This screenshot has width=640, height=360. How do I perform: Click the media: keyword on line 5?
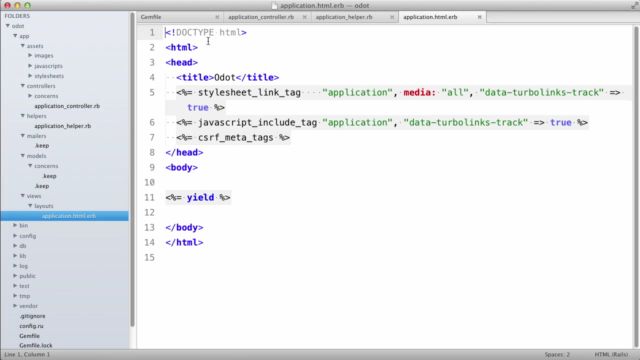click(420, 93)
